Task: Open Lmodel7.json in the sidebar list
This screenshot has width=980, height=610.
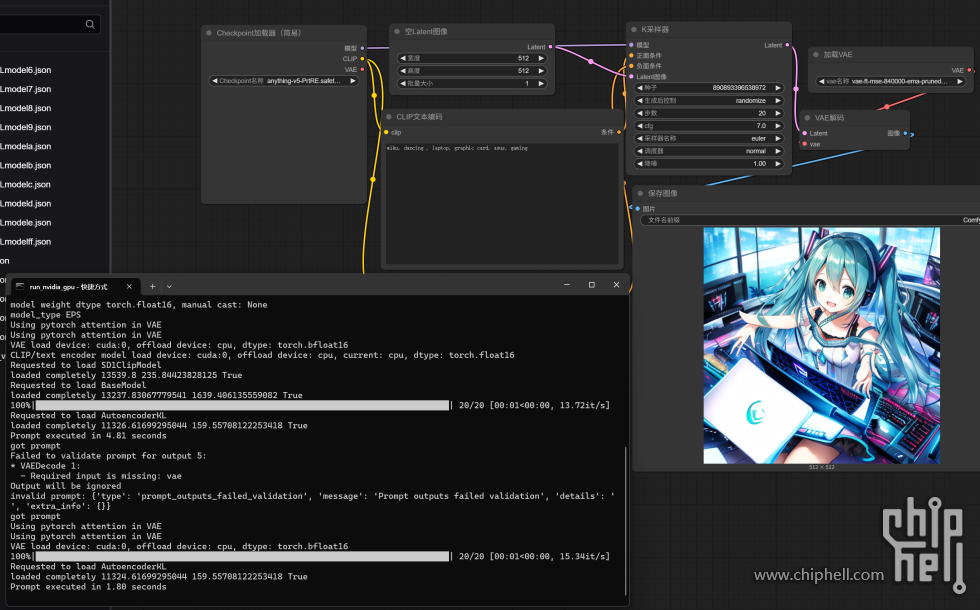Action: pyautogui.click(x=26, y=89)
